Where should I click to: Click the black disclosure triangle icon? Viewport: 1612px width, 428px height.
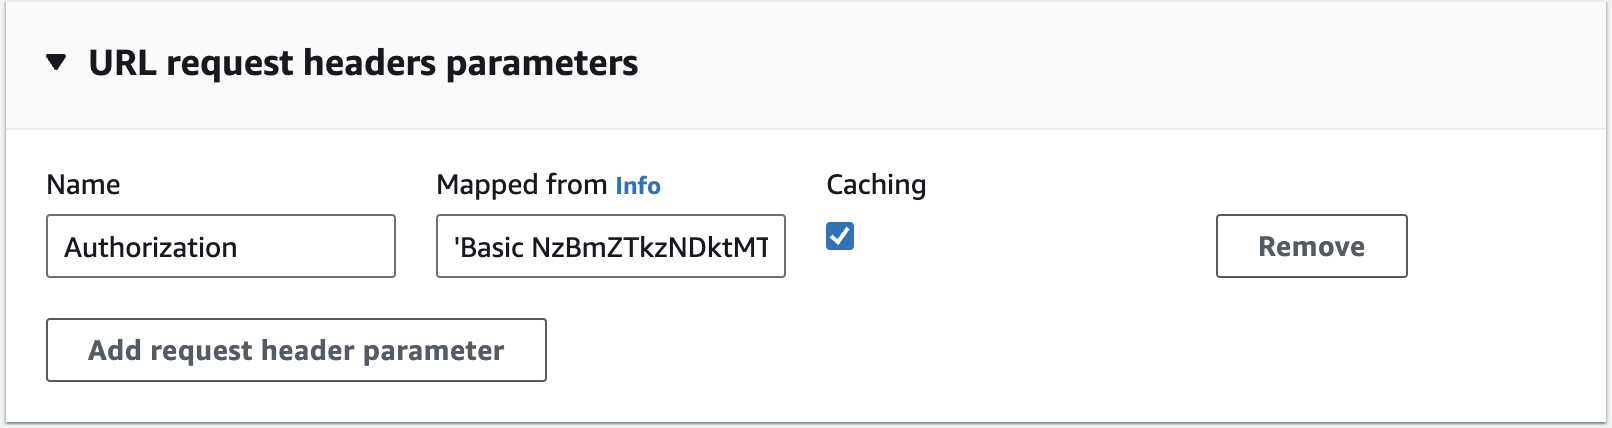click(56, 63)
